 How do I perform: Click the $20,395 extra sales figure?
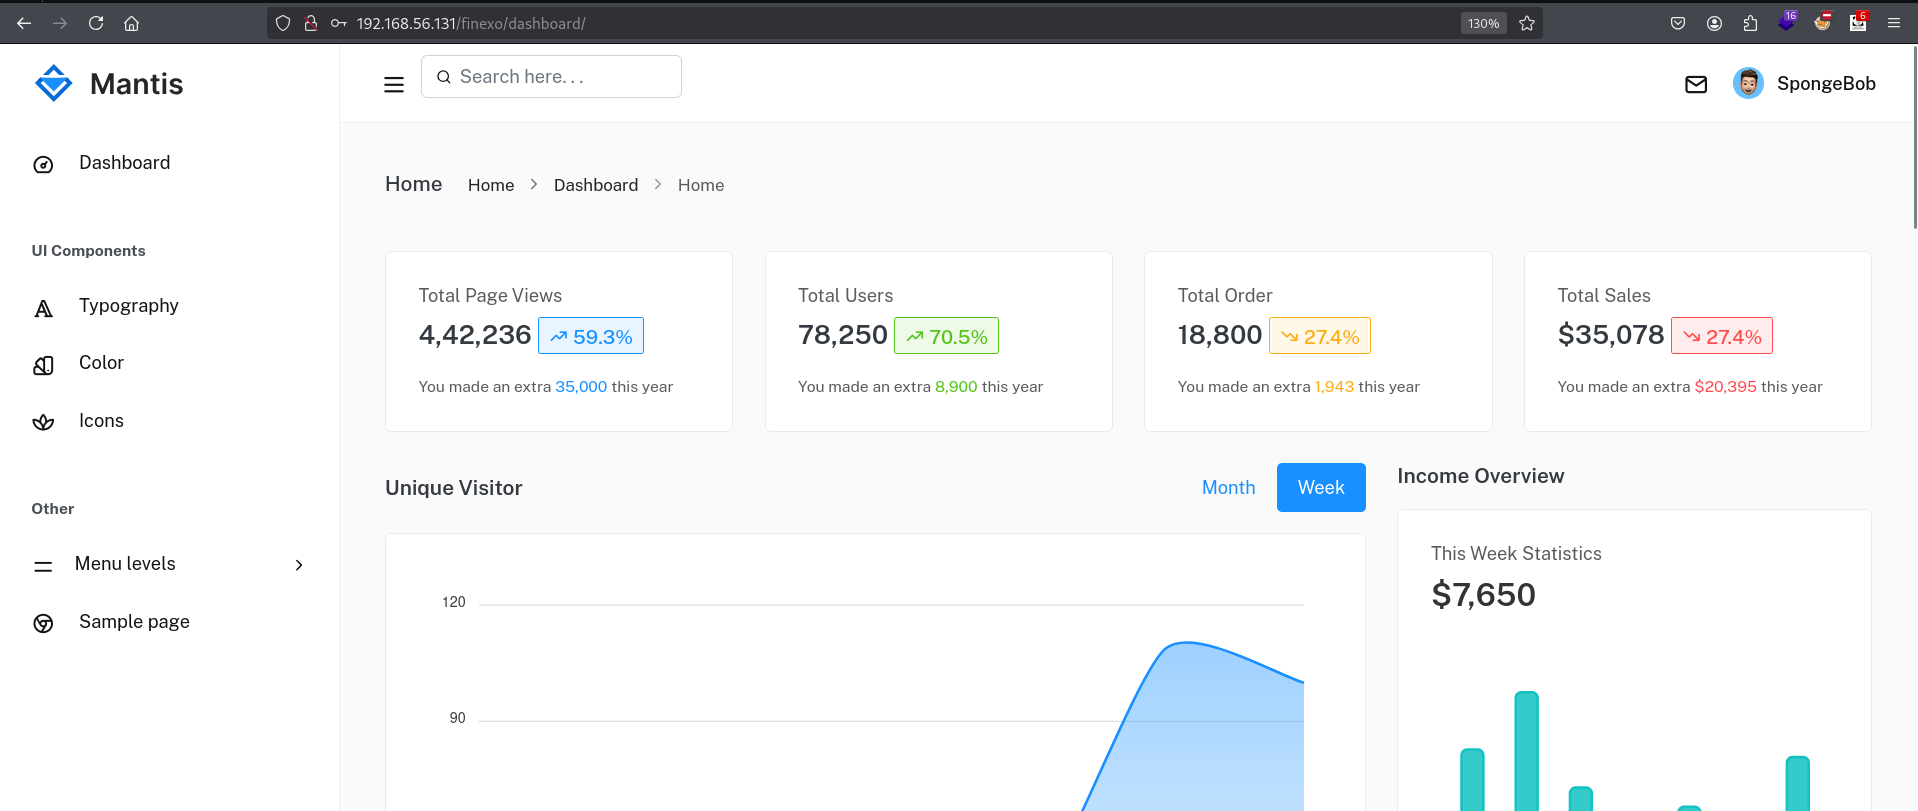(1725, 387)
